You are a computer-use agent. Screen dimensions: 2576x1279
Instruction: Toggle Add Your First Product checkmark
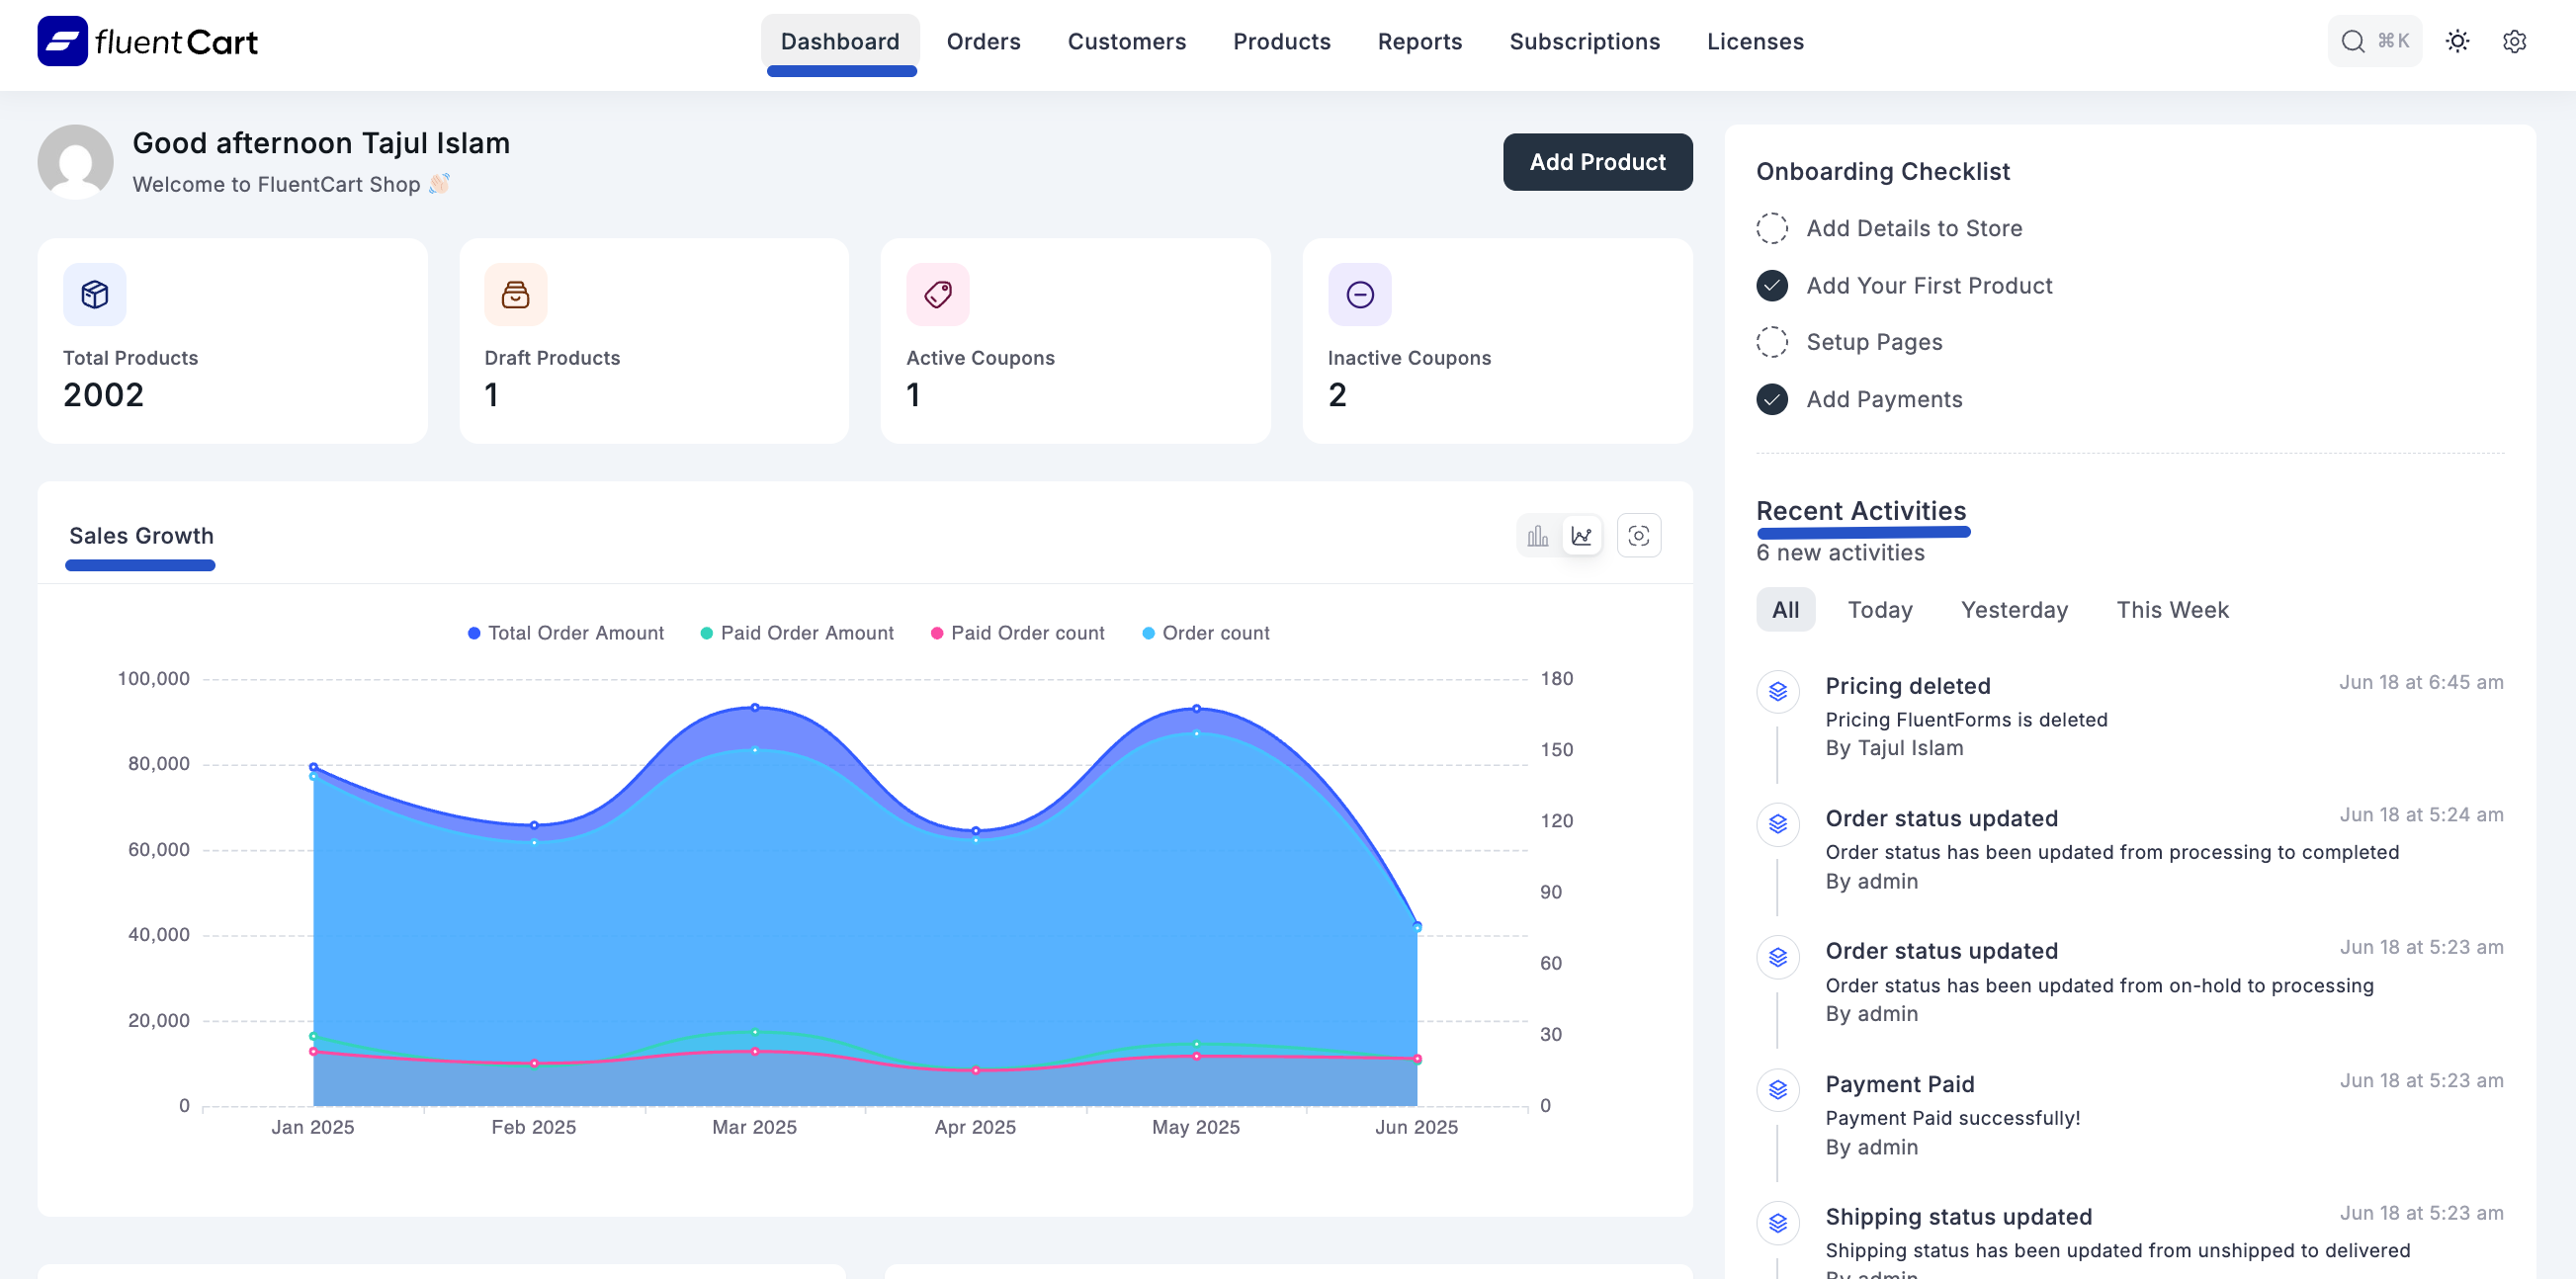(x=1771, y=285)
